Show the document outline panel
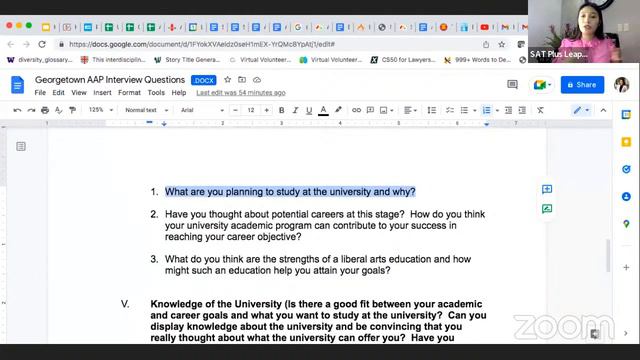640x360 pixels. click(x=21, y=146)
